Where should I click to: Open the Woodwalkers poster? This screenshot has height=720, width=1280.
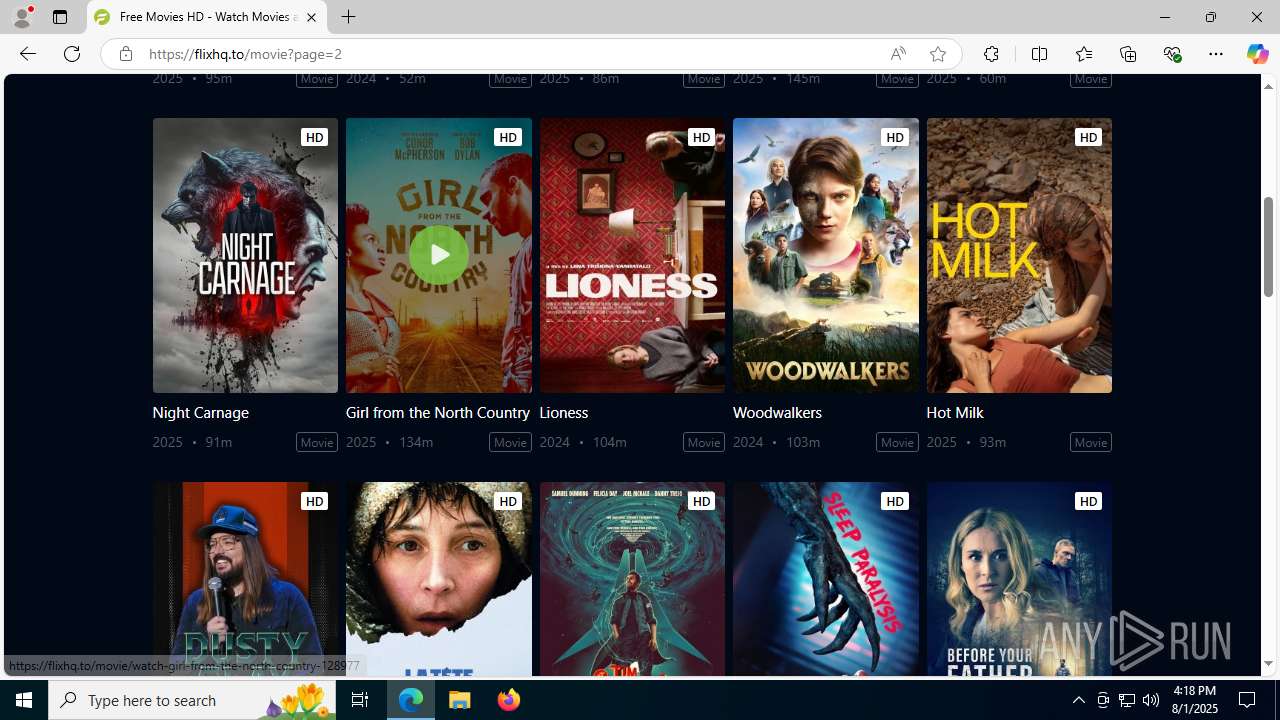tap(825, 255)
